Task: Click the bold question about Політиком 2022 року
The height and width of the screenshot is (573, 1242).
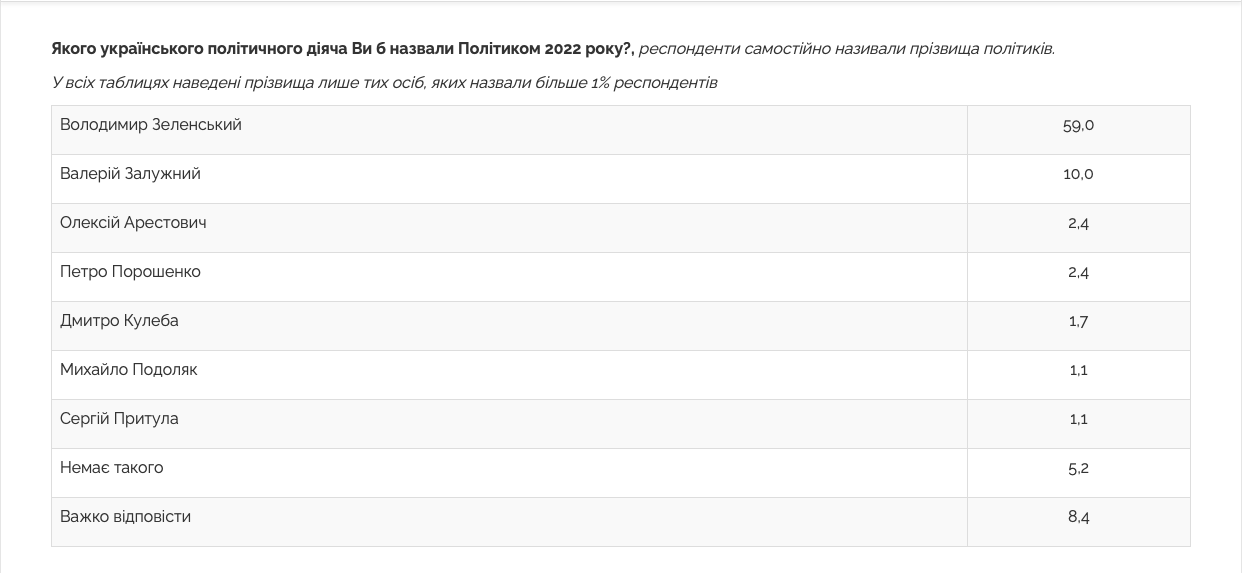Action: coord(343,49)
